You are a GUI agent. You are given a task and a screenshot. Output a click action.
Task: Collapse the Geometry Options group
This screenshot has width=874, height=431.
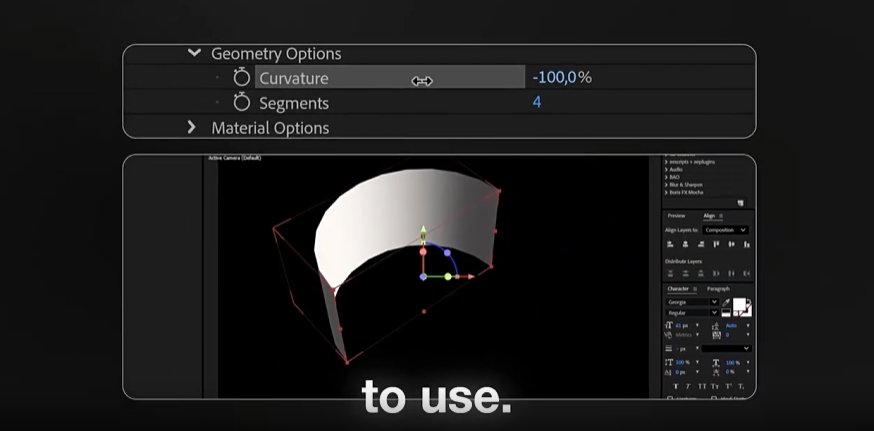(x=194, y=54)
